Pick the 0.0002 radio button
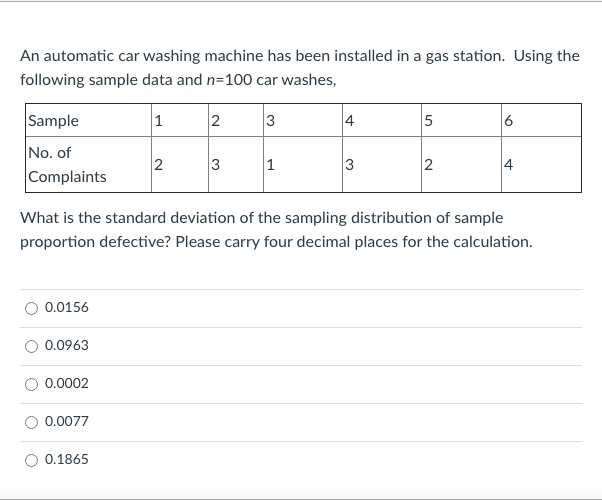The width and height of the screenshot is (602, 500). 31,383
